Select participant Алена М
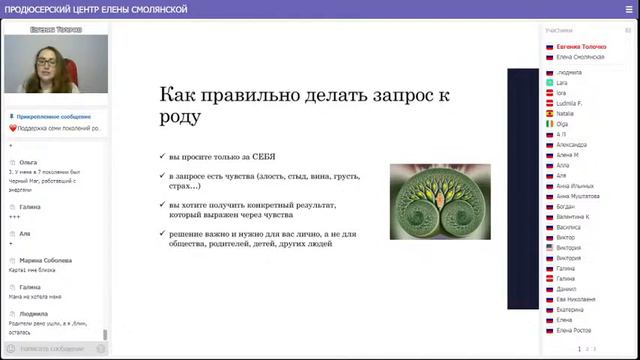640x360 pixels. [x=567, y=155]
